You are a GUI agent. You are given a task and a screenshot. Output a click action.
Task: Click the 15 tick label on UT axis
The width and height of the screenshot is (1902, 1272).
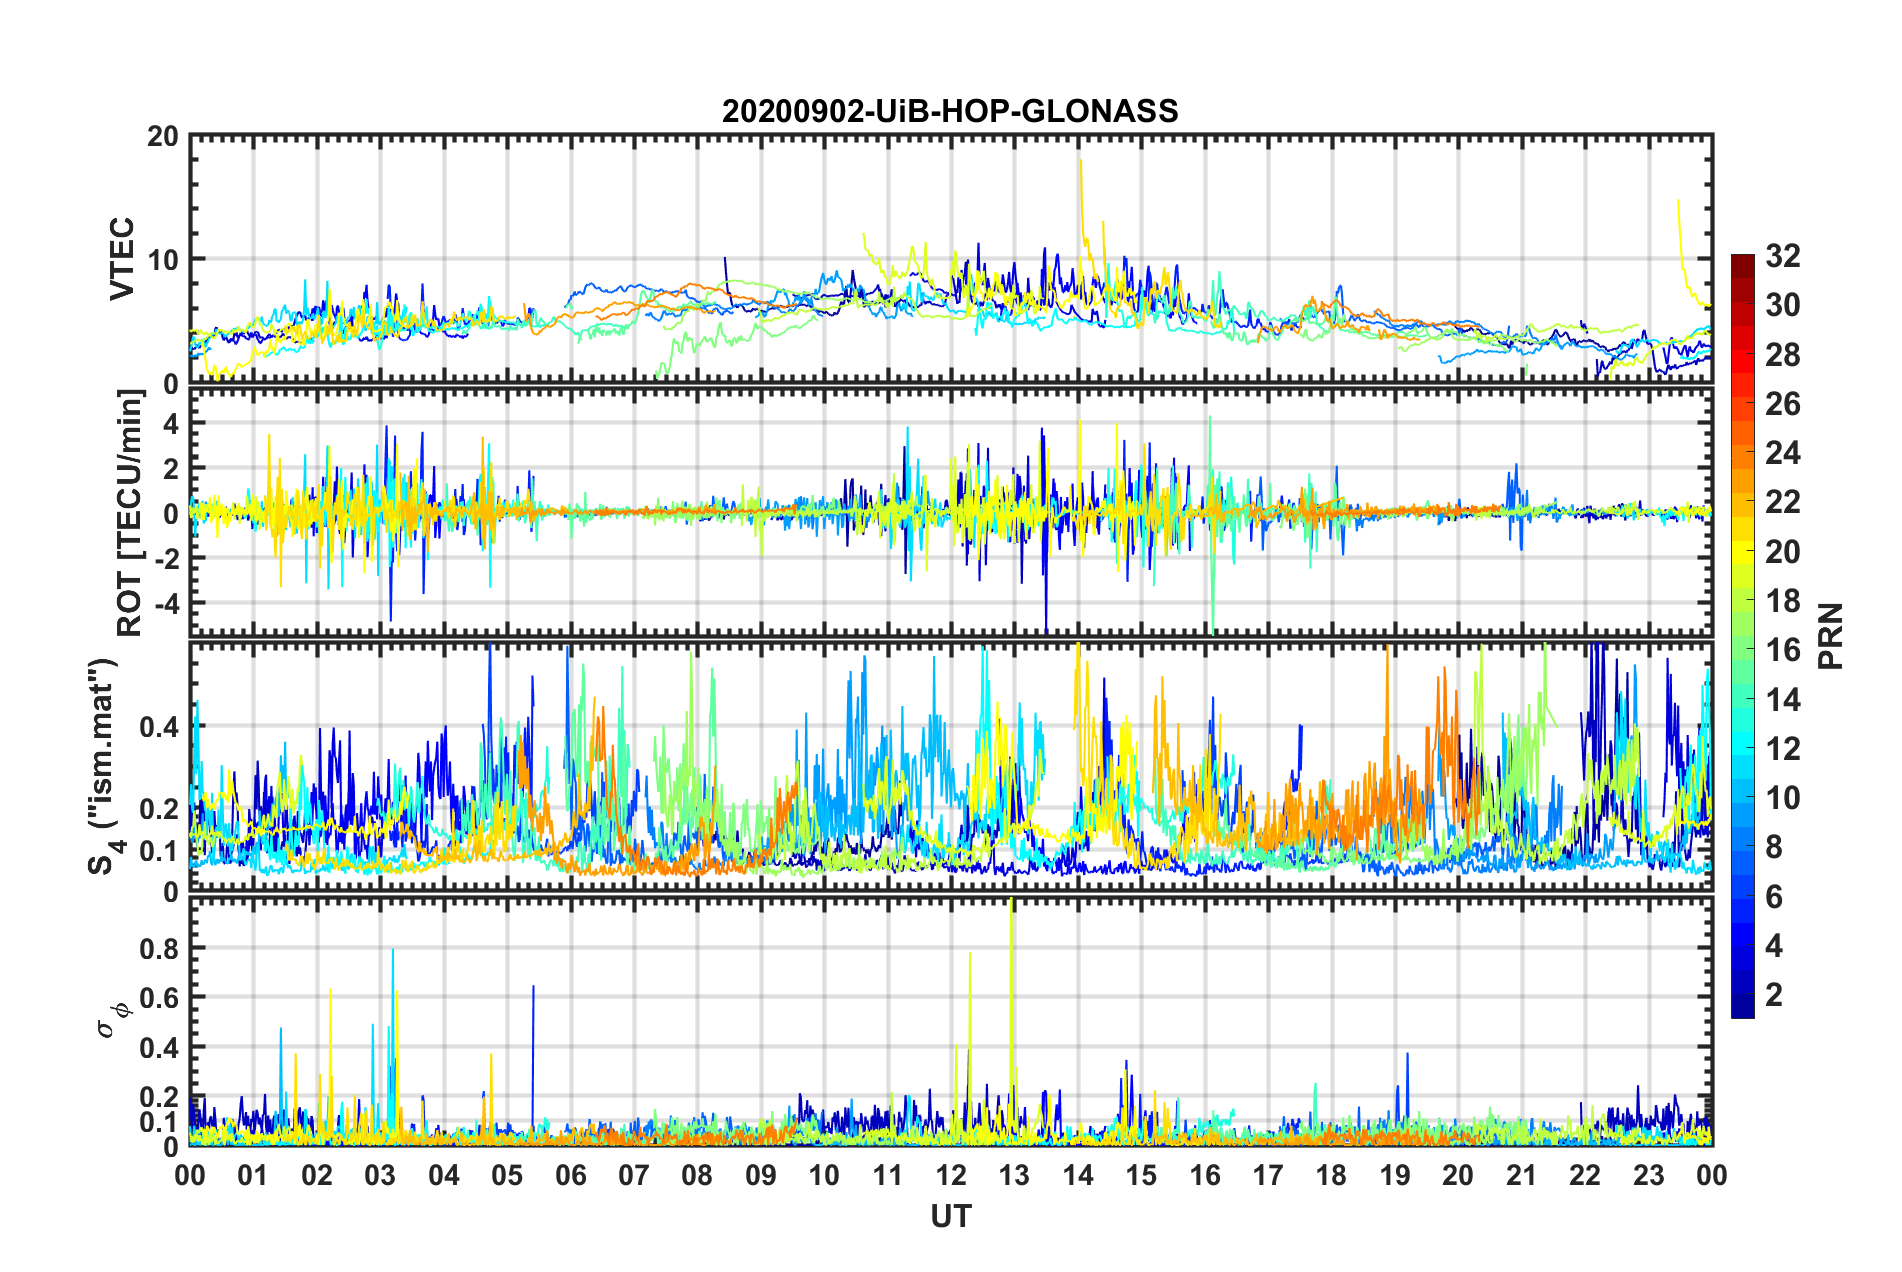1141,1174
